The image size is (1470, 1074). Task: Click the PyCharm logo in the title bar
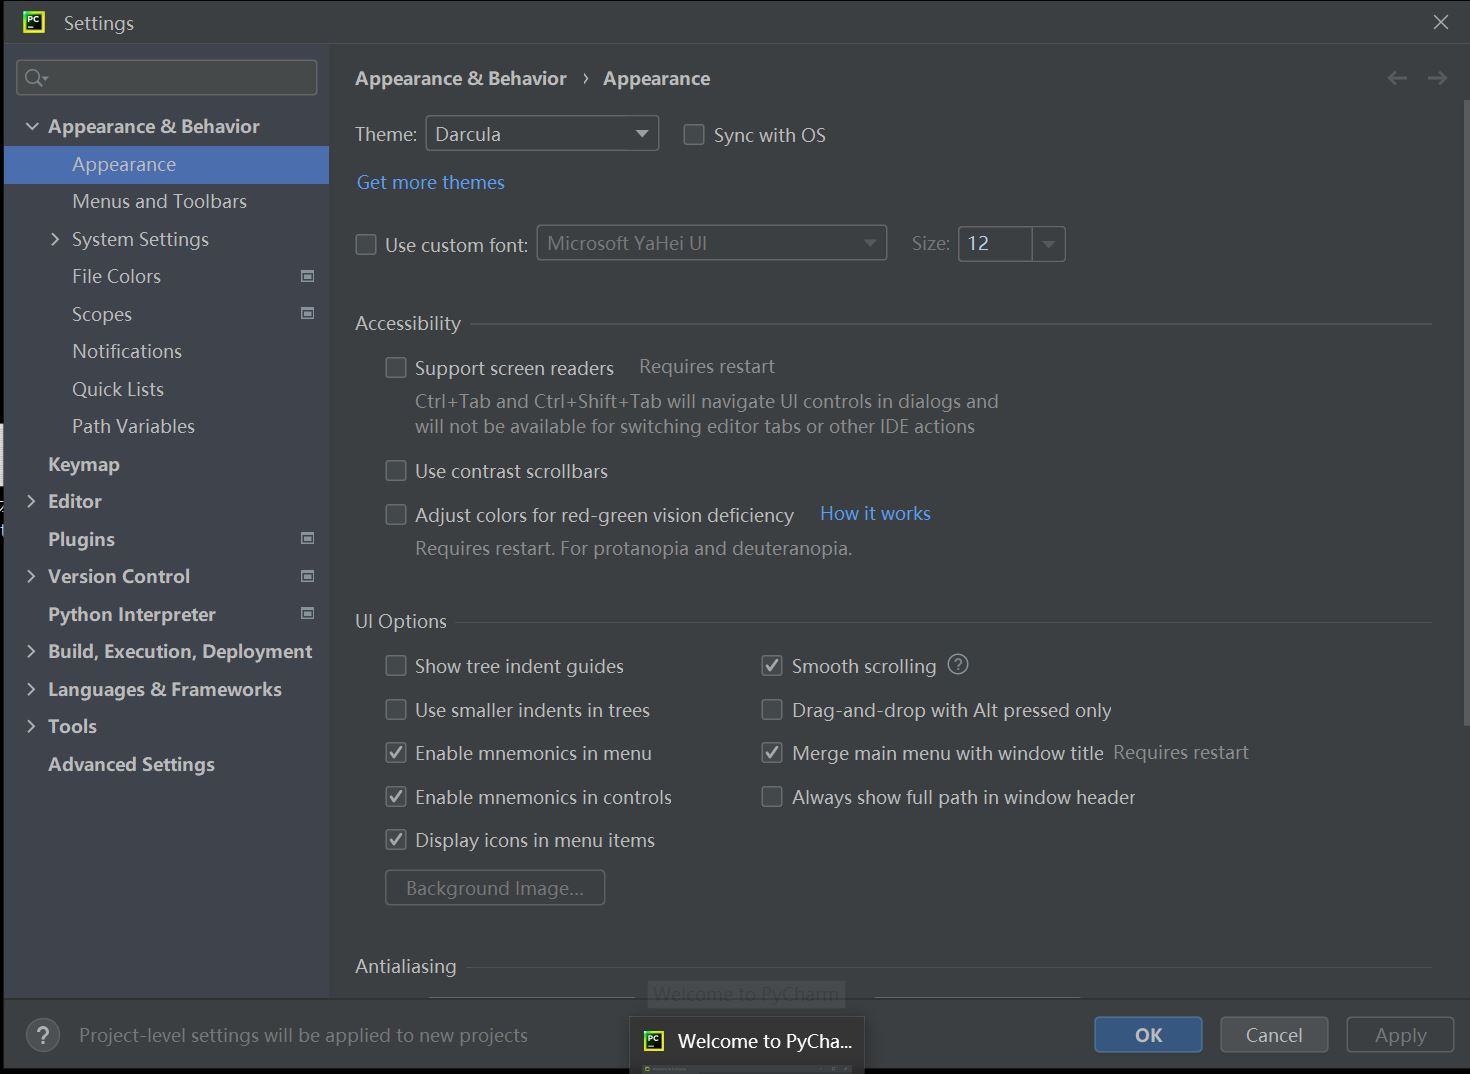(x=34, y=22)
